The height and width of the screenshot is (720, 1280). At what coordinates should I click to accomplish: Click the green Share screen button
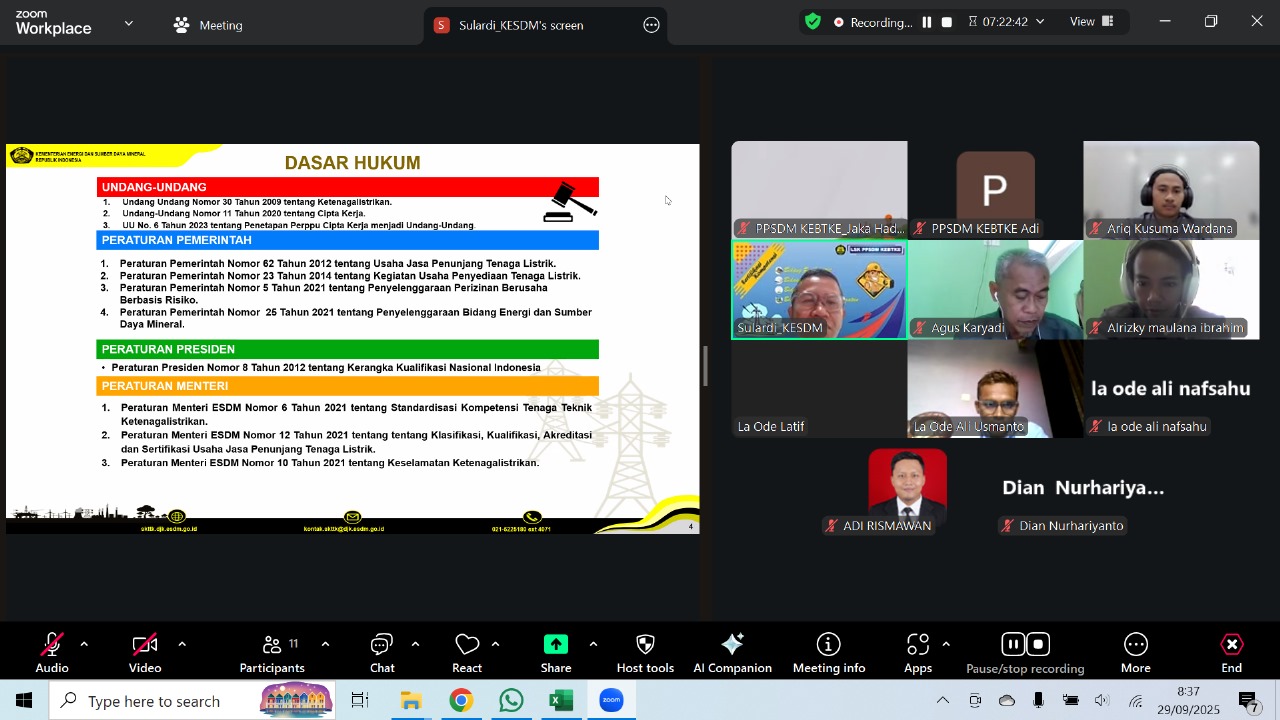coord(556,653)
